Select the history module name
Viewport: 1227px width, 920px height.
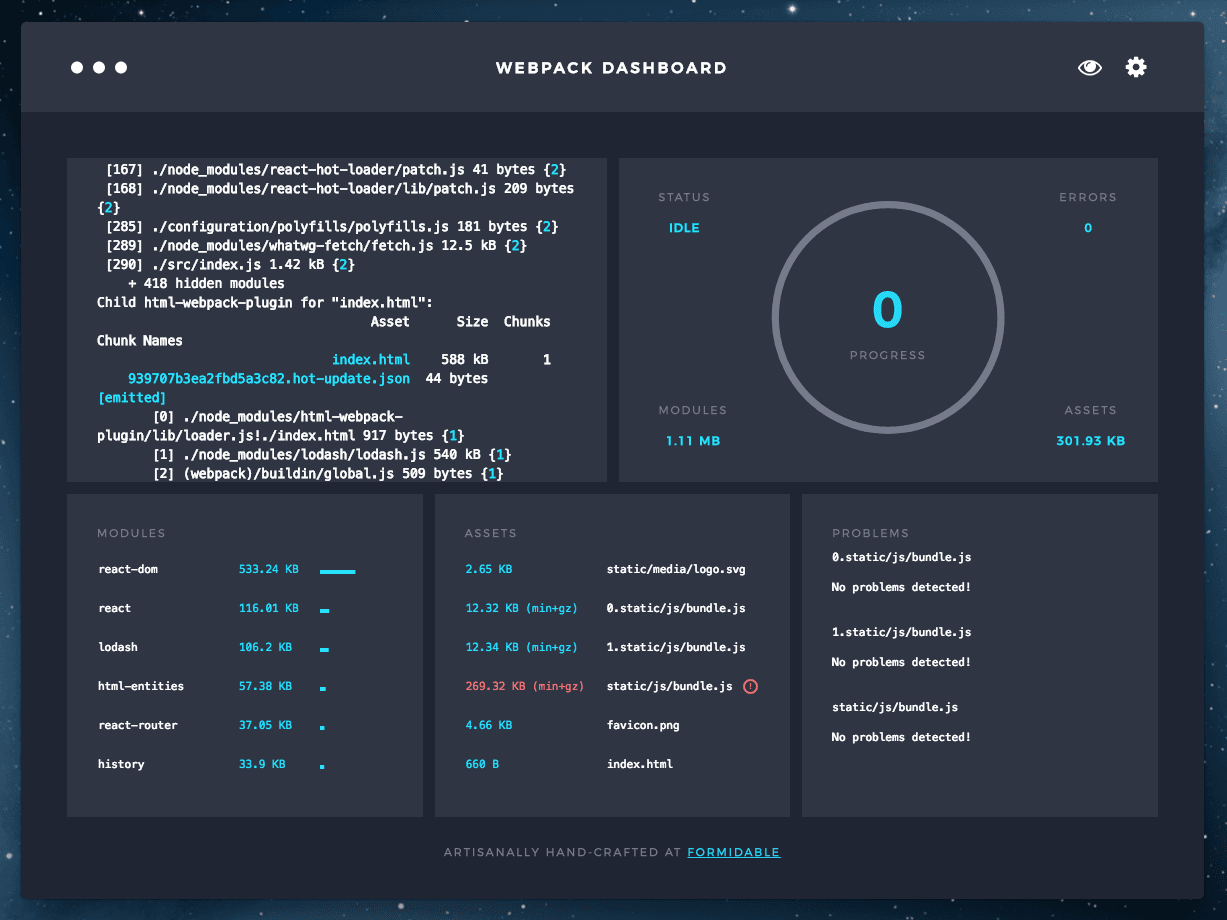(121, 764)
